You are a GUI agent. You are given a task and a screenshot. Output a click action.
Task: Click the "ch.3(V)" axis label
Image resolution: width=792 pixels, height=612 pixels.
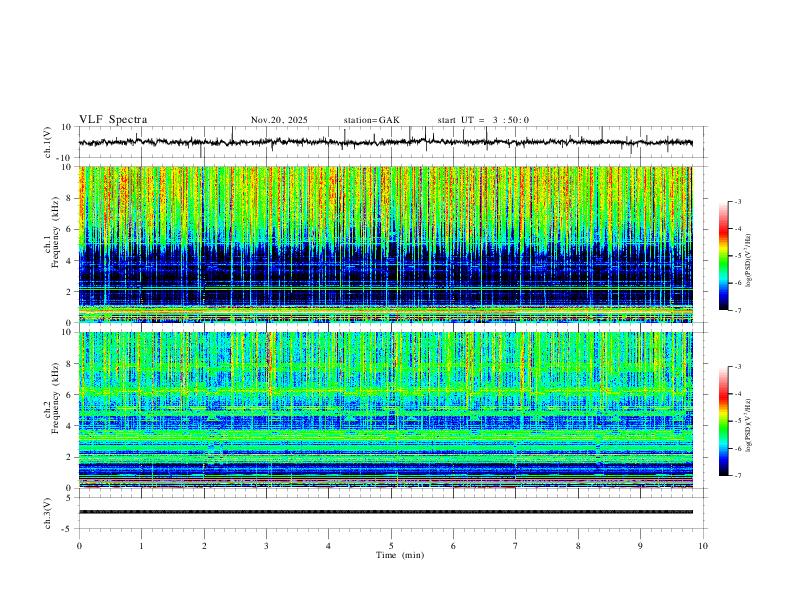(48, 514)
